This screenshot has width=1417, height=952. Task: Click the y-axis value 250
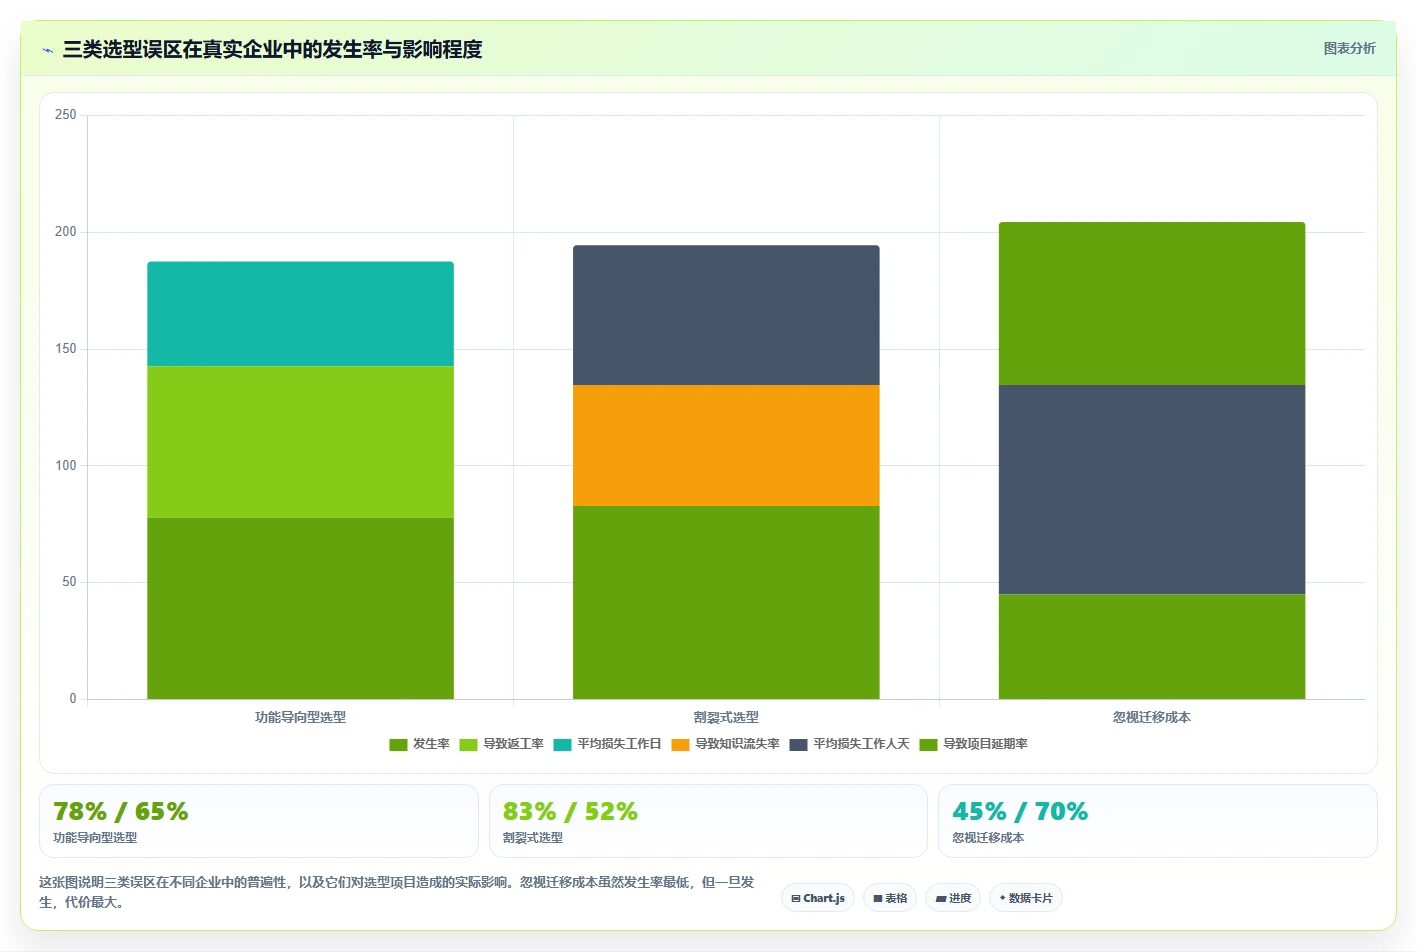(65, 115)
